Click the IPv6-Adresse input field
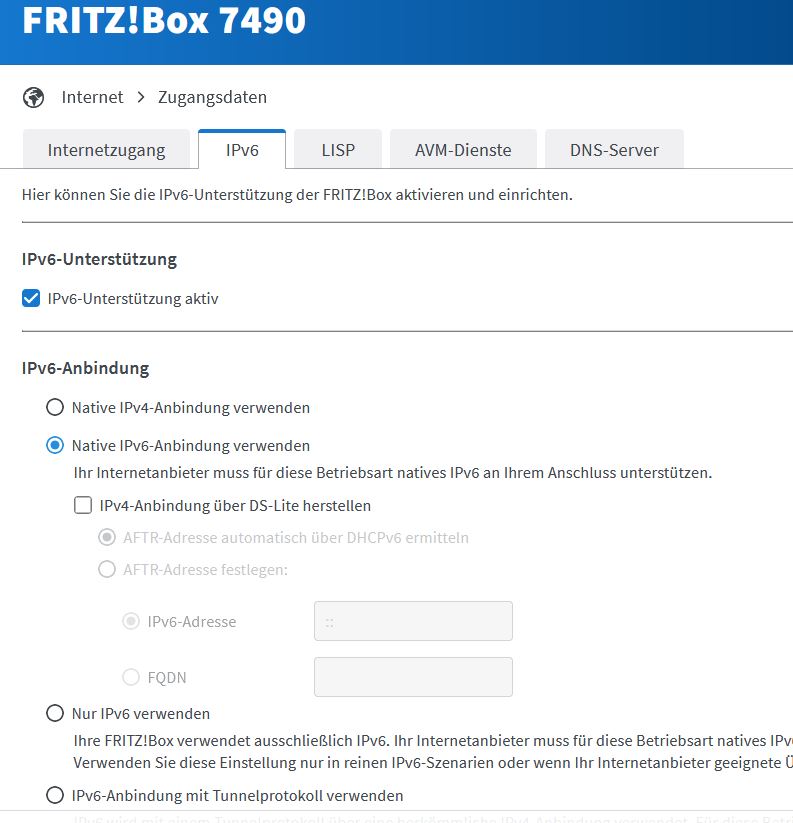 413,621
